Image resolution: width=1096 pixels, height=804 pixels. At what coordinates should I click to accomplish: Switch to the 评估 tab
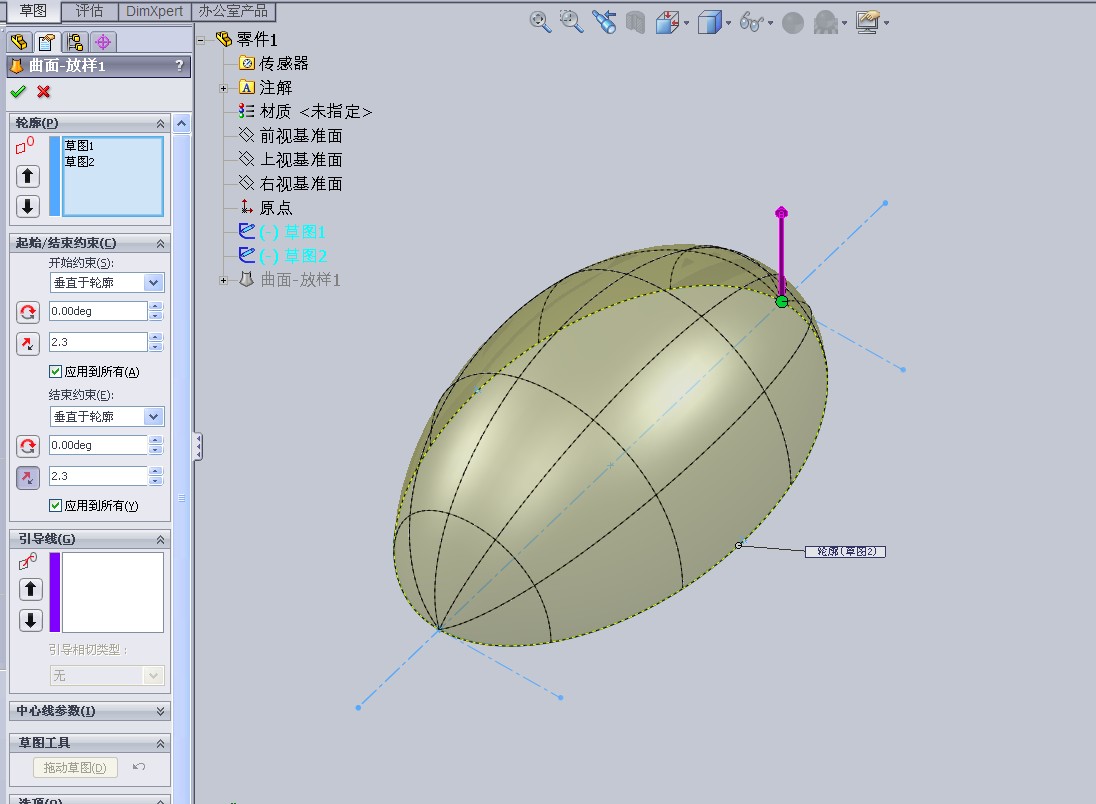[x=89, y=10]
